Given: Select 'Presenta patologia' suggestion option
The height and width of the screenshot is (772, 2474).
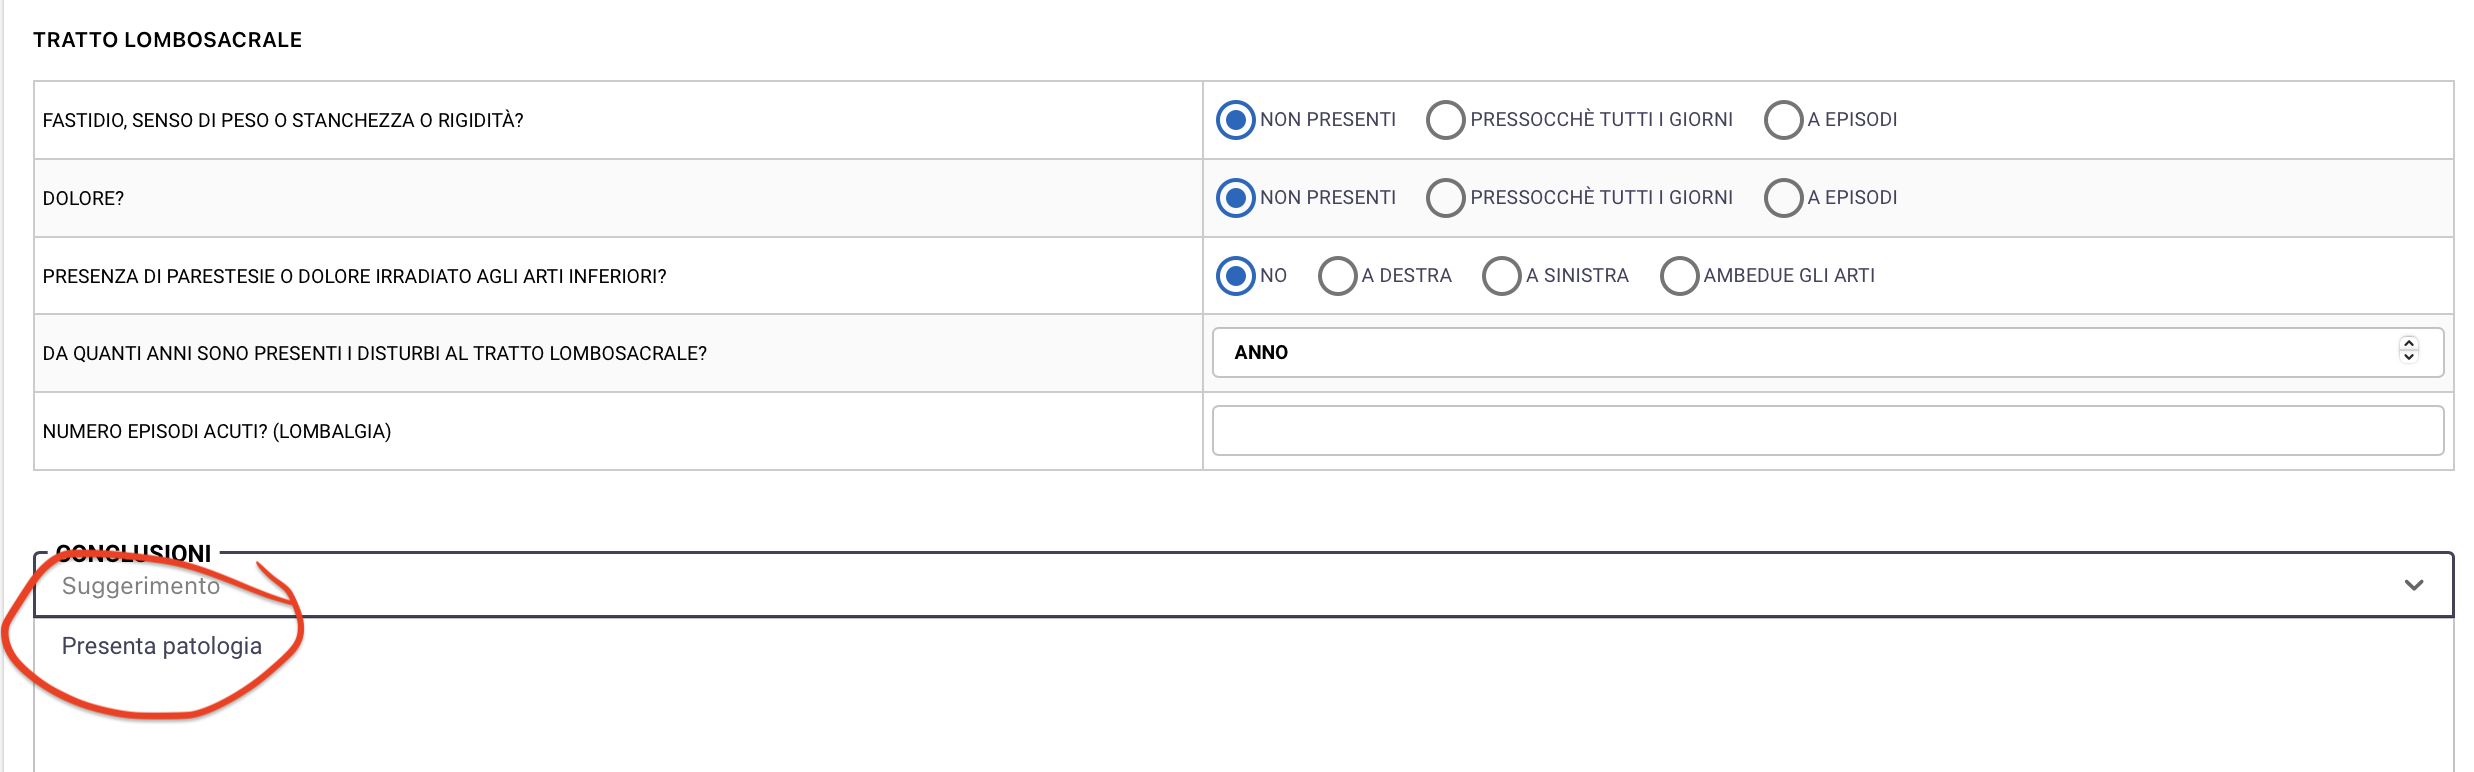Looking at the screenshot, I should coord(162,647).
